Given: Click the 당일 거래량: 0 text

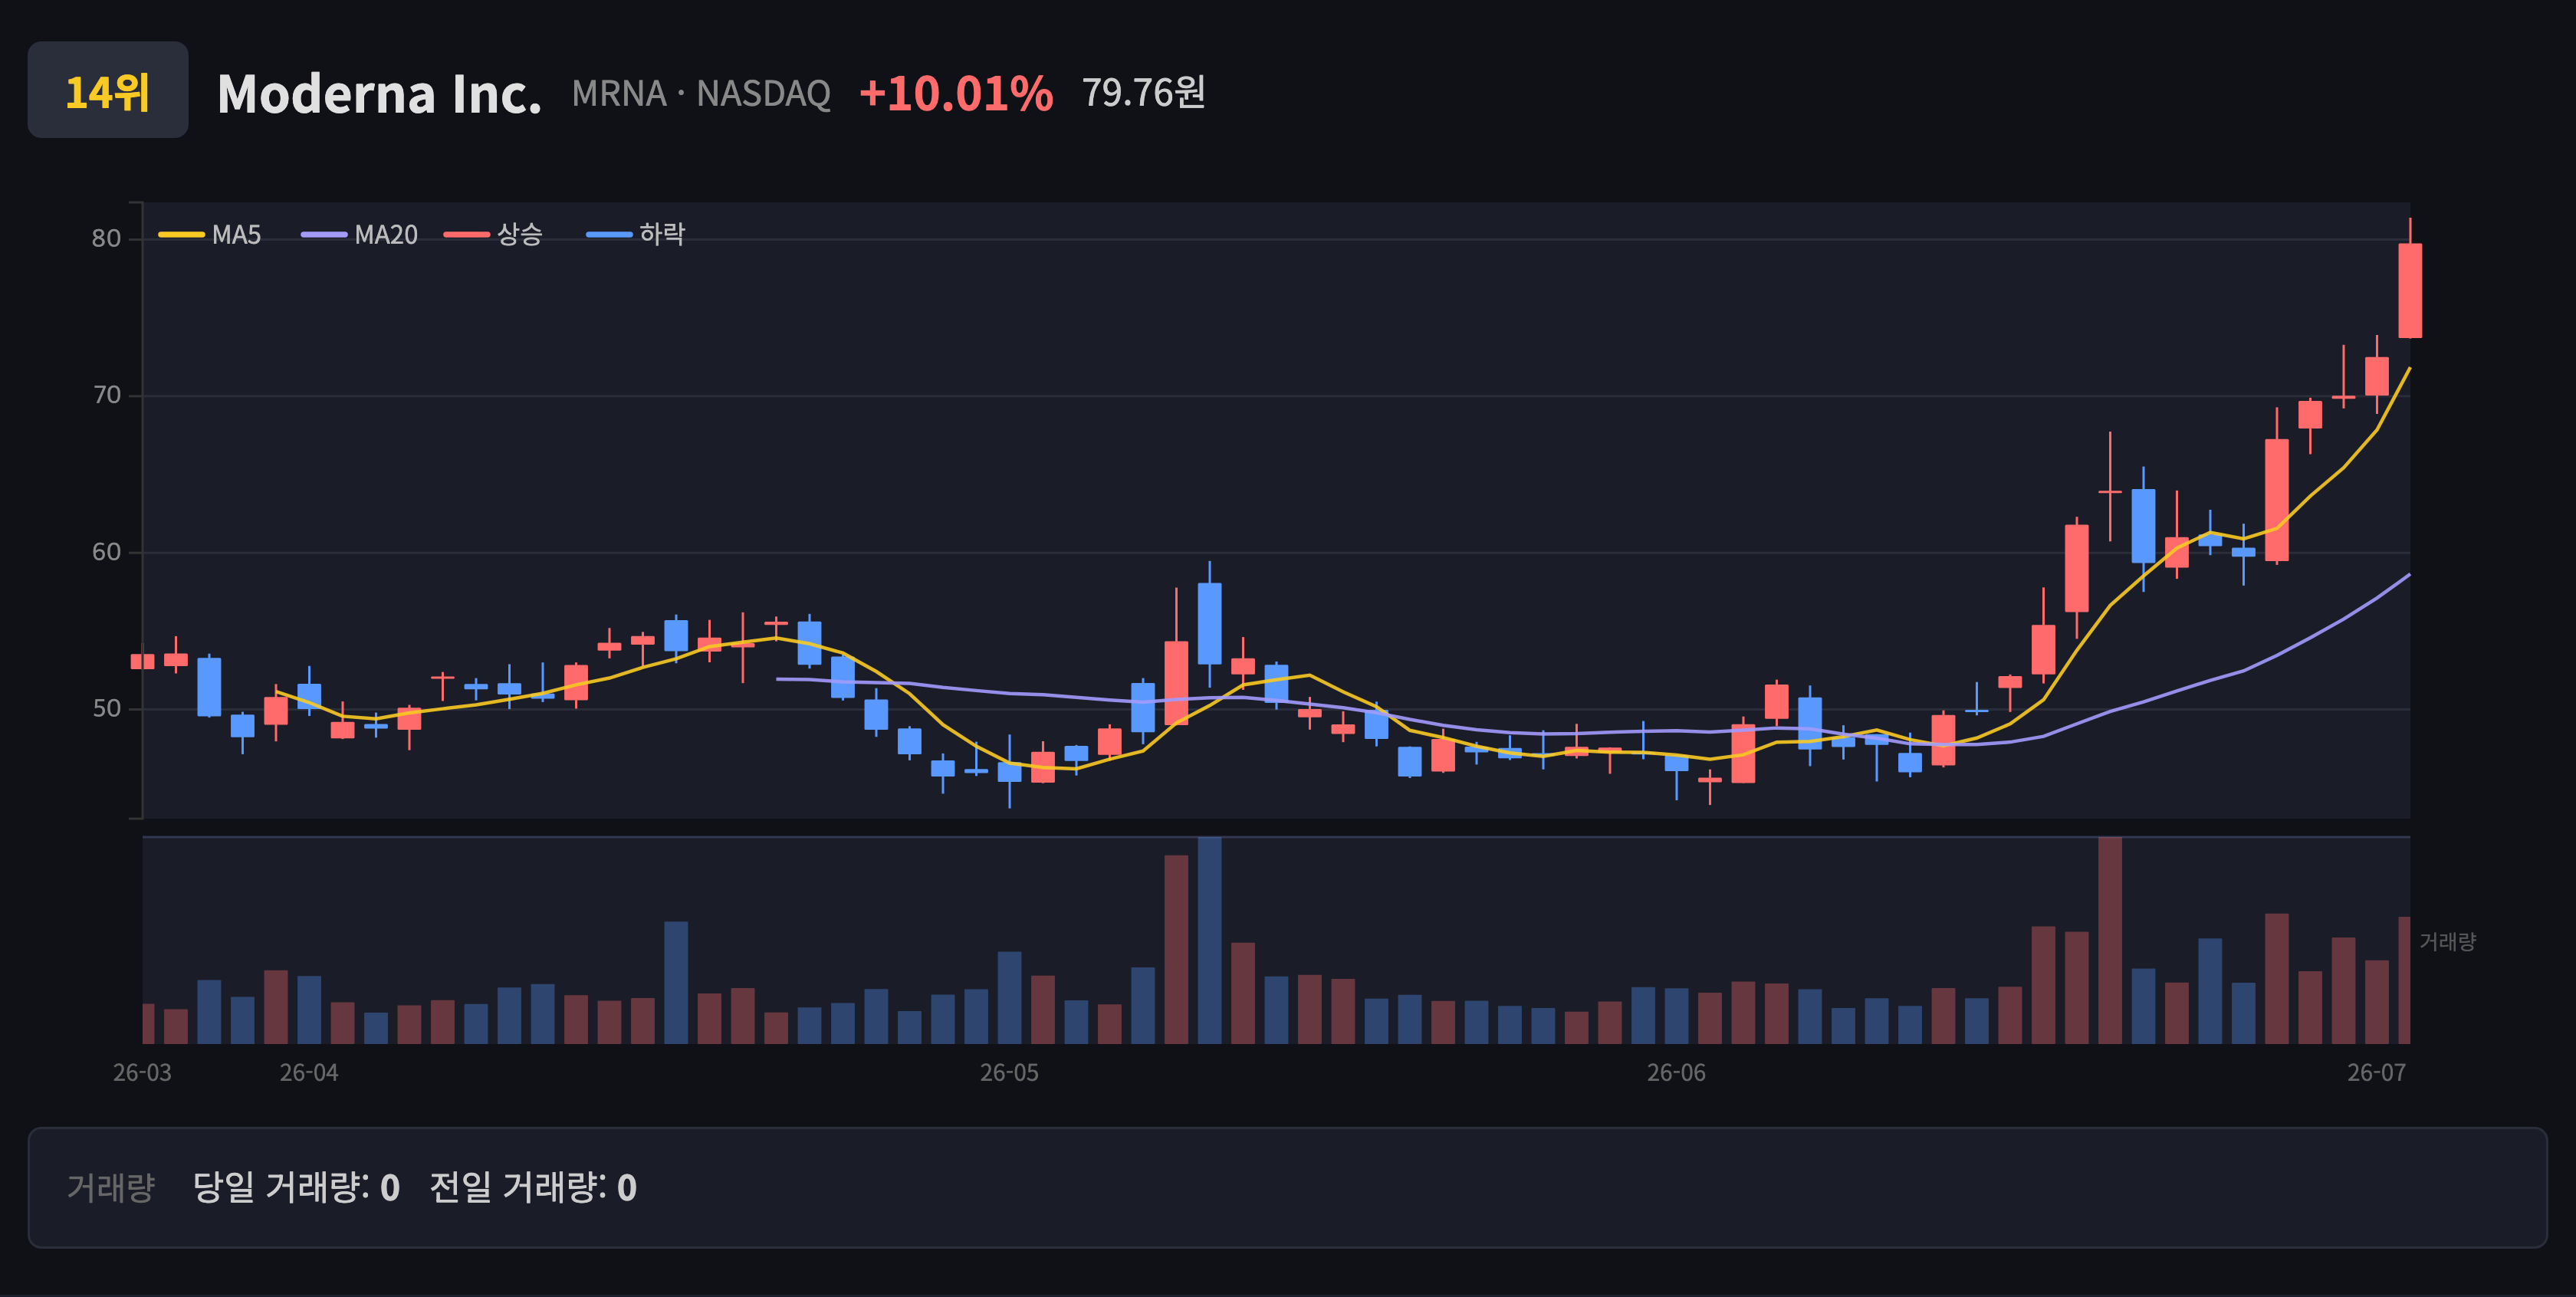Looking at the screenshot, I should (296, 1187).
